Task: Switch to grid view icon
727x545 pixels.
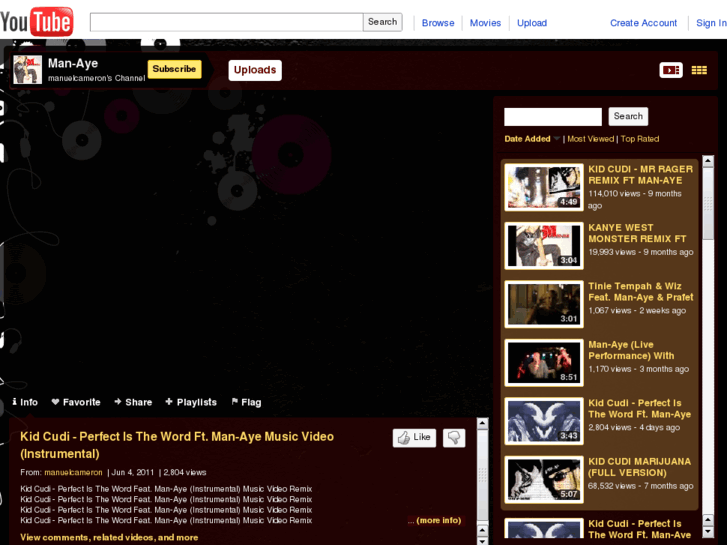Action: click(699, 70)
